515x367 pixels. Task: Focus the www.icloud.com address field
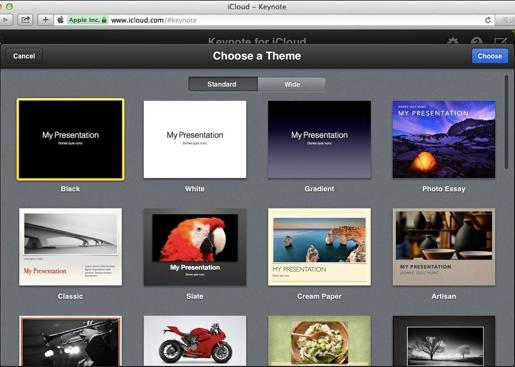tap(267, 20)
